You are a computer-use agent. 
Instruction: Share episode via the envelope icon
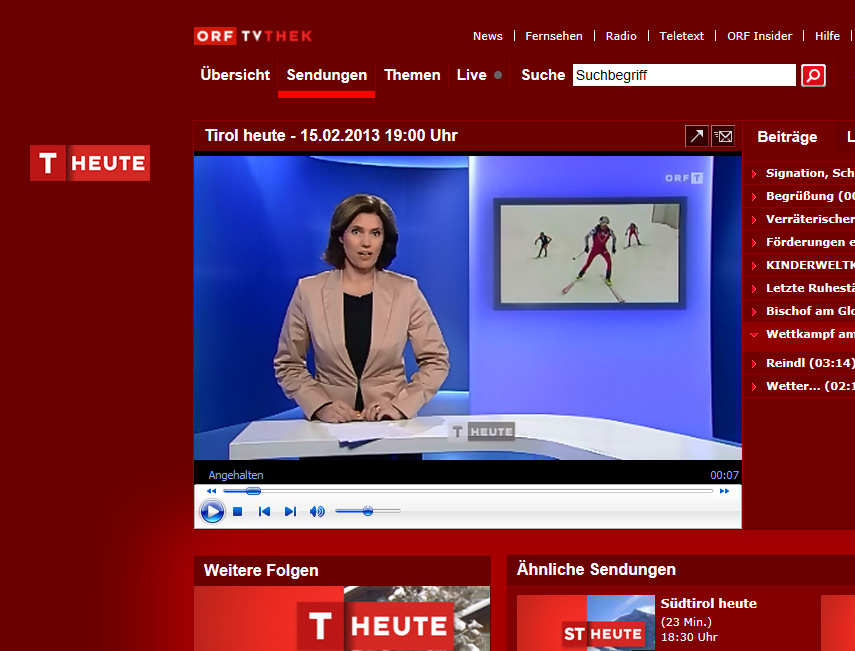(723, 136)
